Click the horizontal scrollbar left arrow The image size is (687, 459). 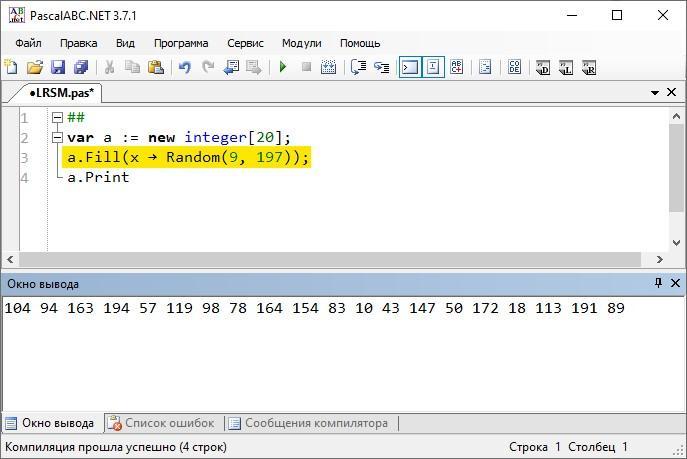coord(10,259)
